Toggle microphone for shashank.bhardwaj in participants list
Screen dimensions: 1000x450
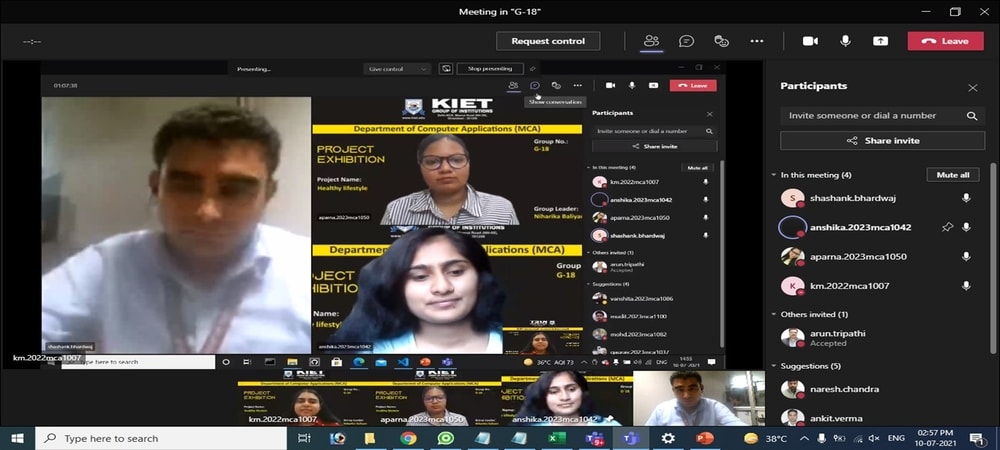click(966, 198)
